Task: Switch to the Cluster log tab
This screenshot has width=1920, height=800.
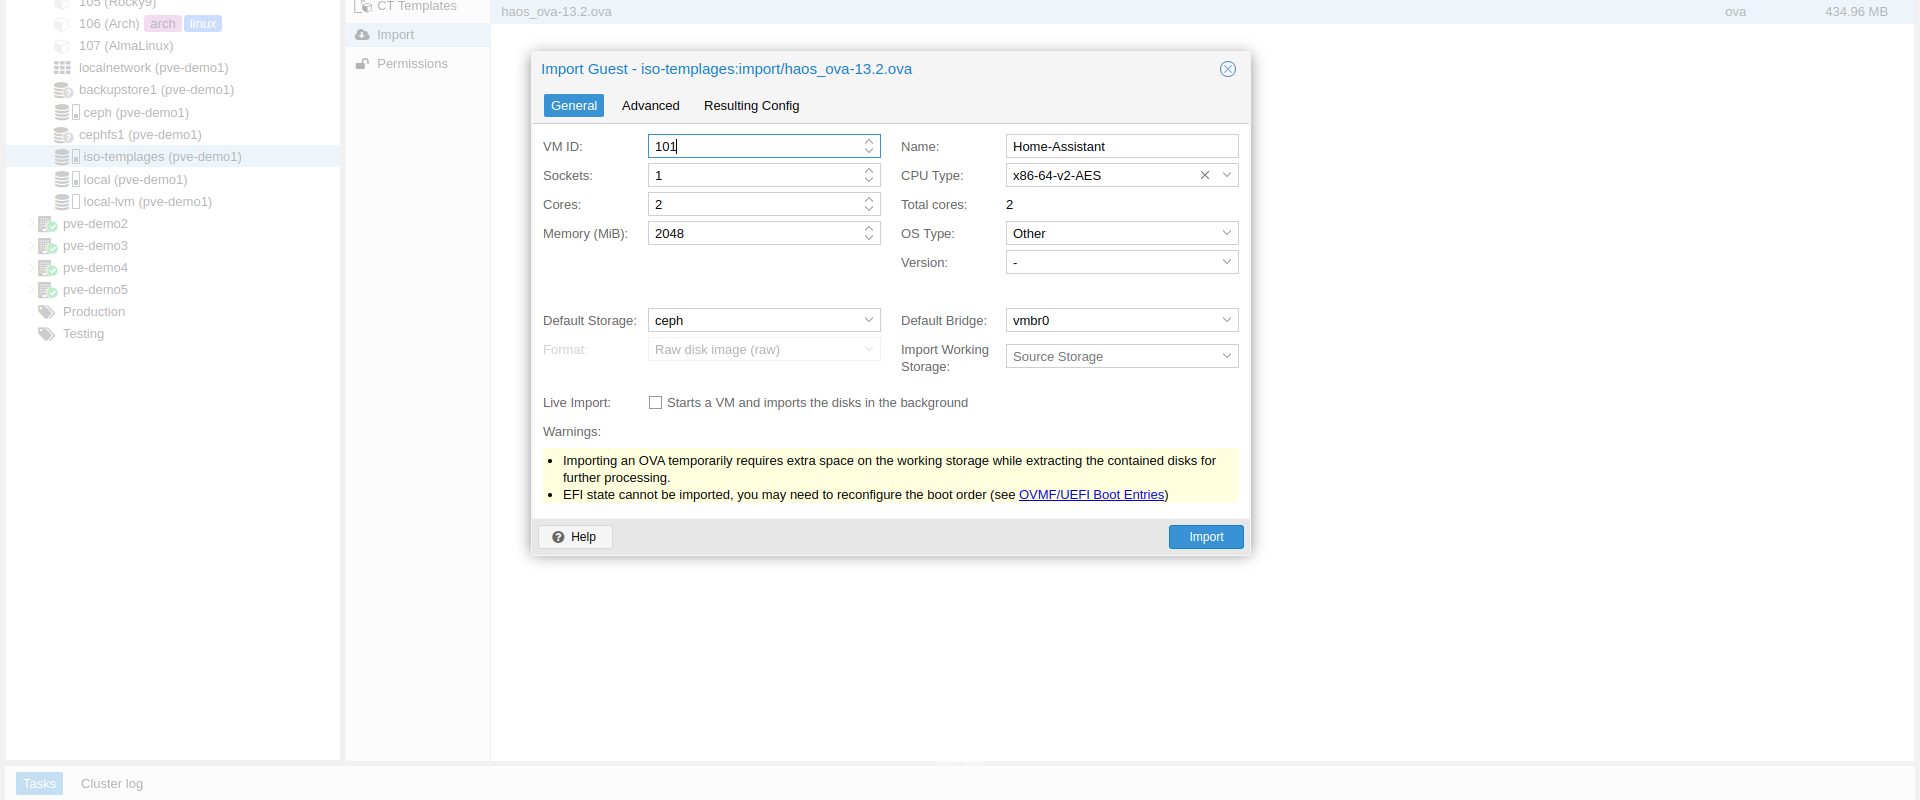Action: (112, 784)
